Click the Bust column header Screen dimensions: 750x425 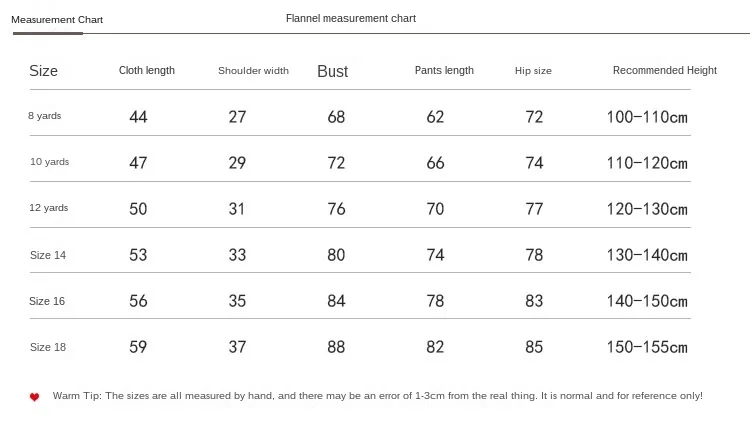click(332, 71)
